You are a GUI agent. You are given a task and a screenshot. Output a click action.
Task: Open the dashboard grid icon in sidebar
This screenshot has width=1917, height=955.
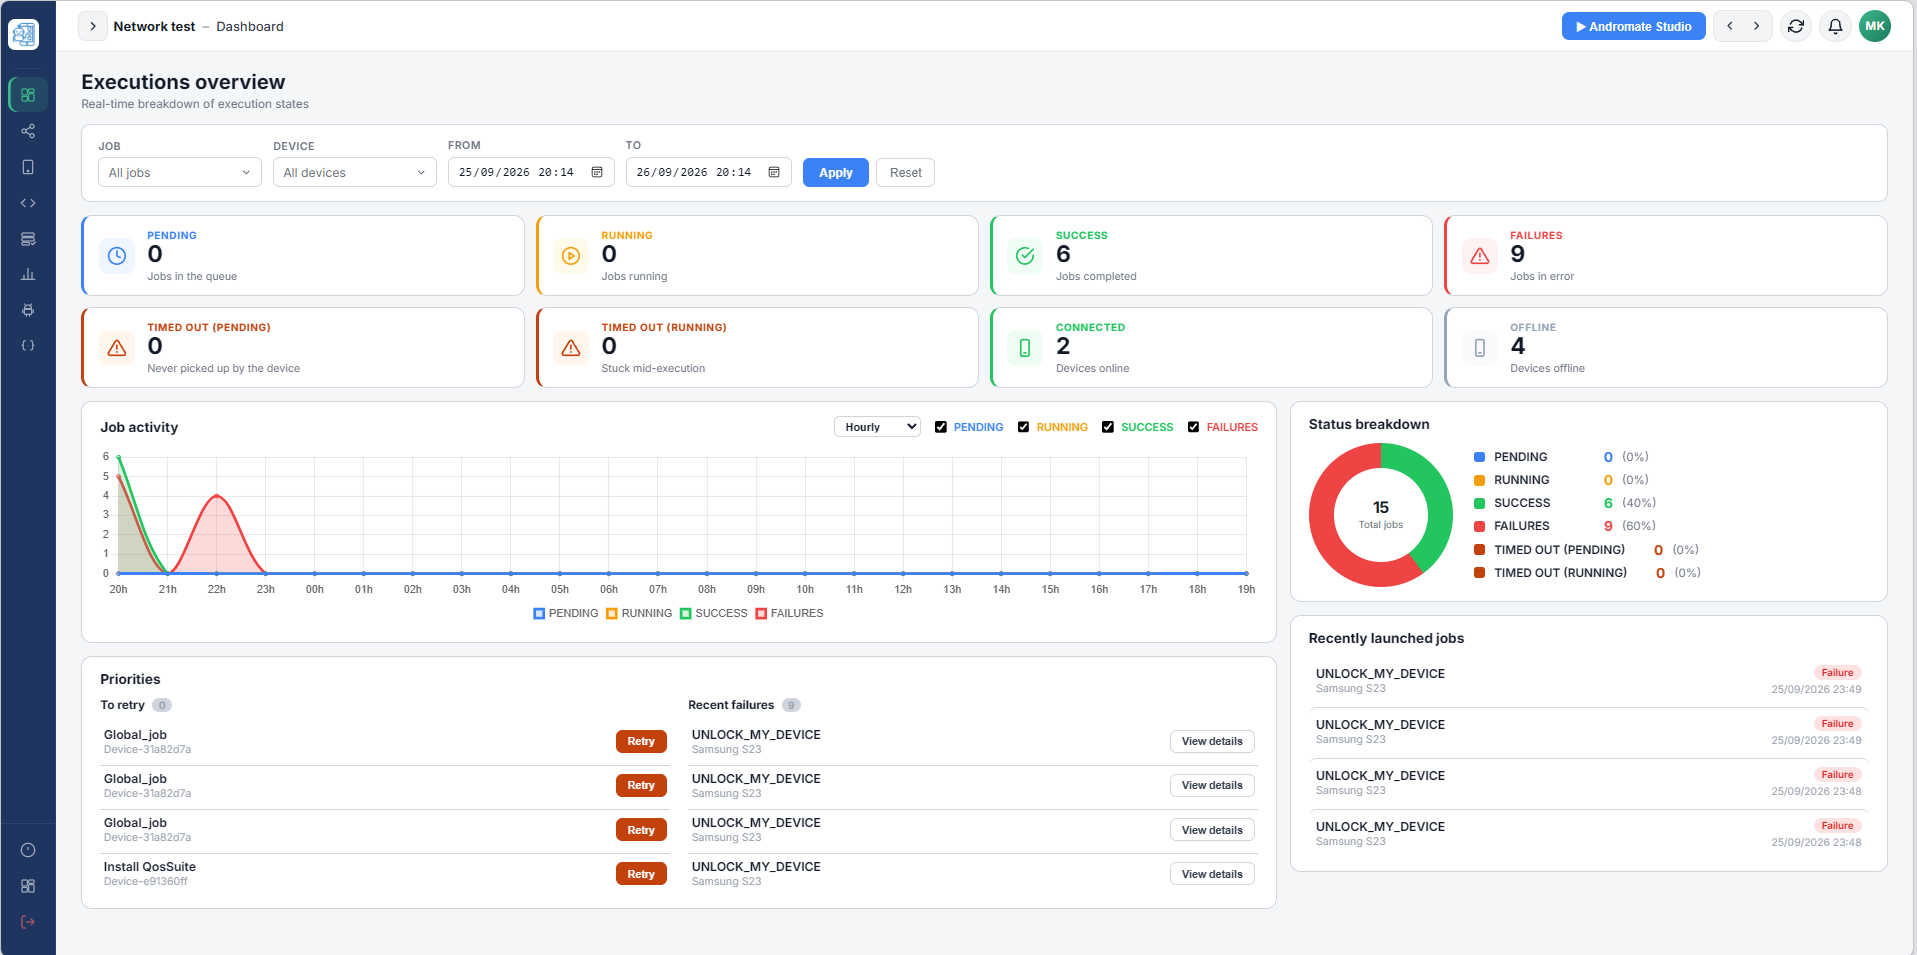click(x=28, y=95)
